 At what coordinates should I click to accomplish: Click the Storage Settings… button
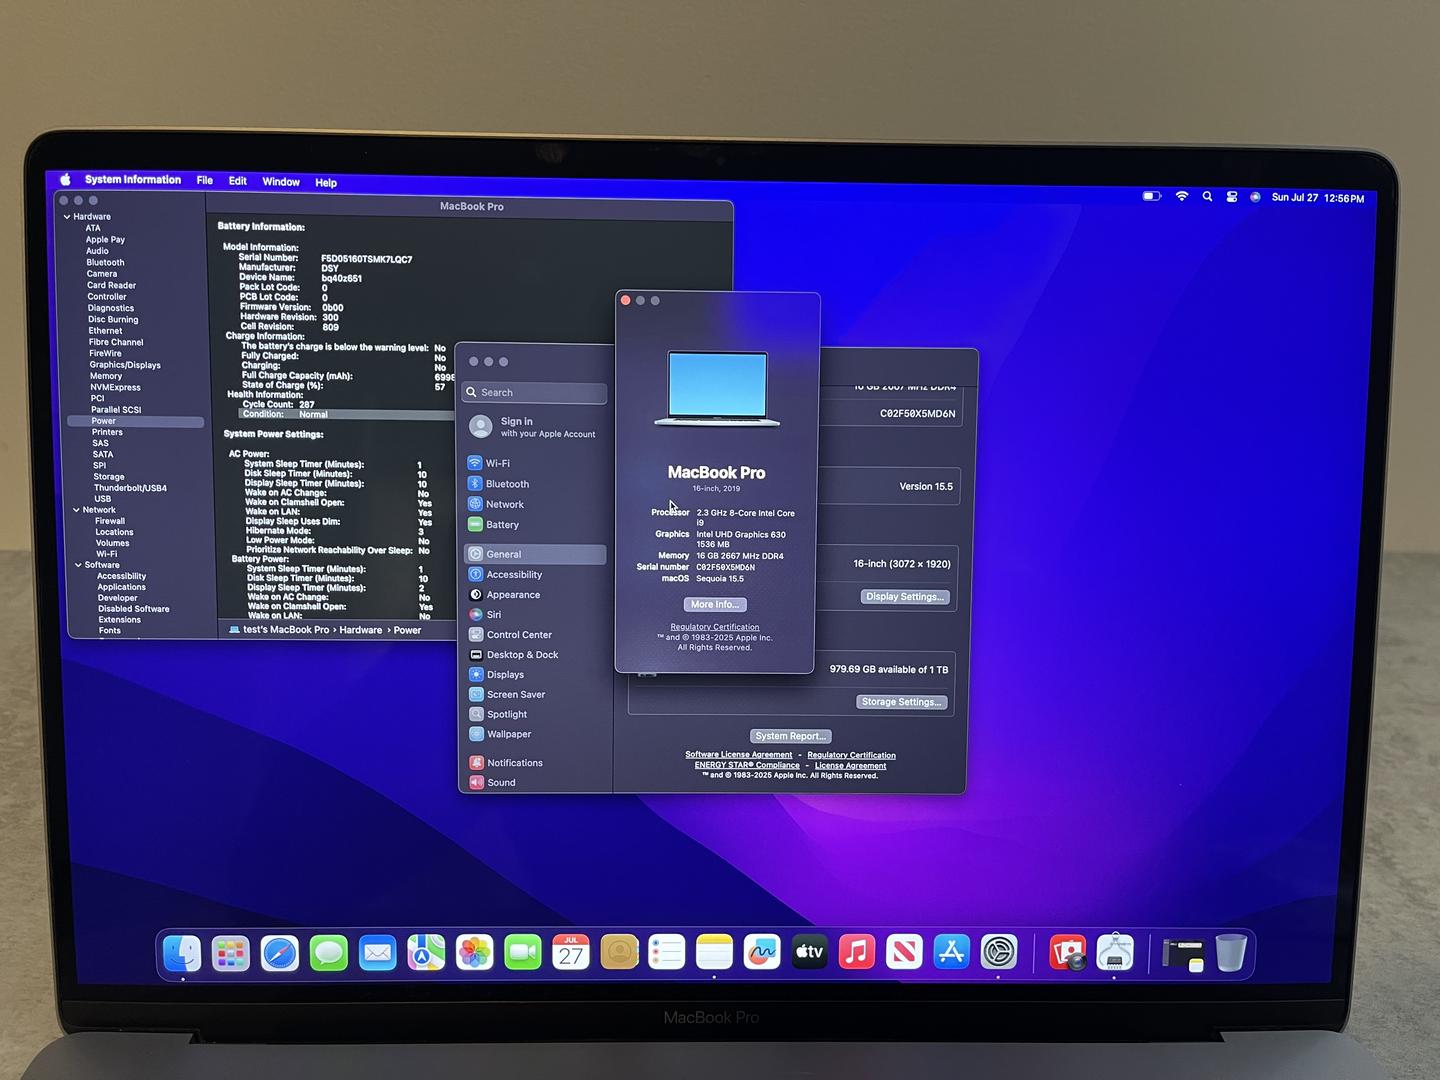[x=901, y=702]
